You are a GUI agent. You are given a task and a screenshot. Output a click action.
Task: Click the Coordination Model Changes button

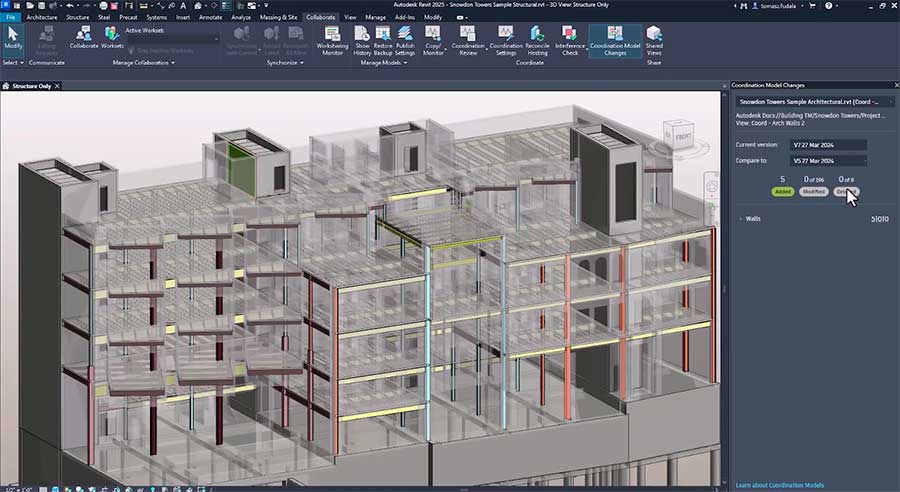614,40
